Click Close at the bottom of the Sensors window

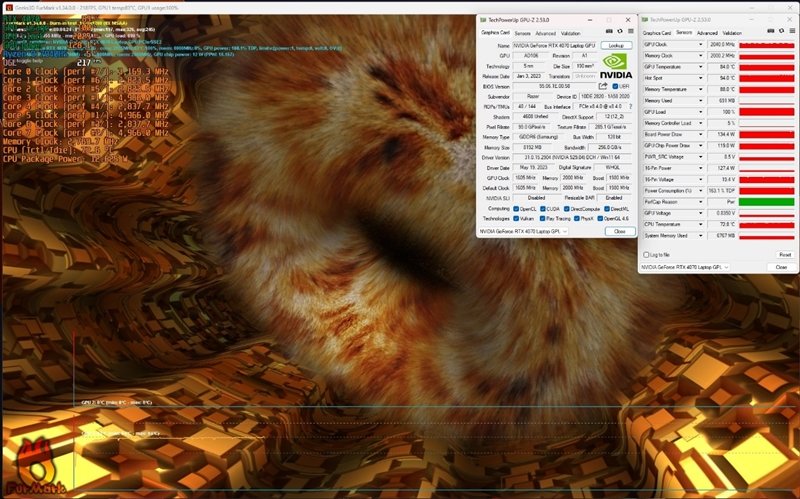coord(781,267)
